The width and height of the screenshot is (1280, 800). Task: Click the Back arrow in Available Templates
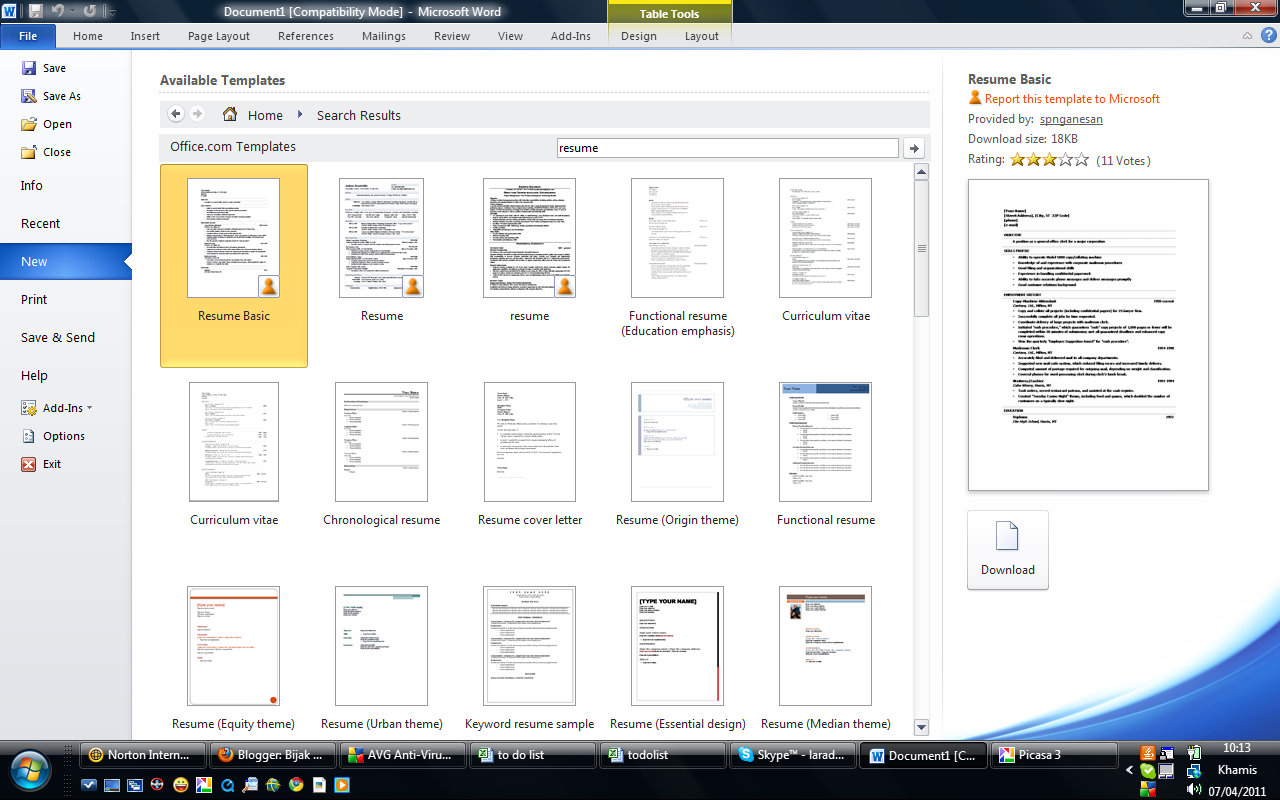tap(176, 114)
